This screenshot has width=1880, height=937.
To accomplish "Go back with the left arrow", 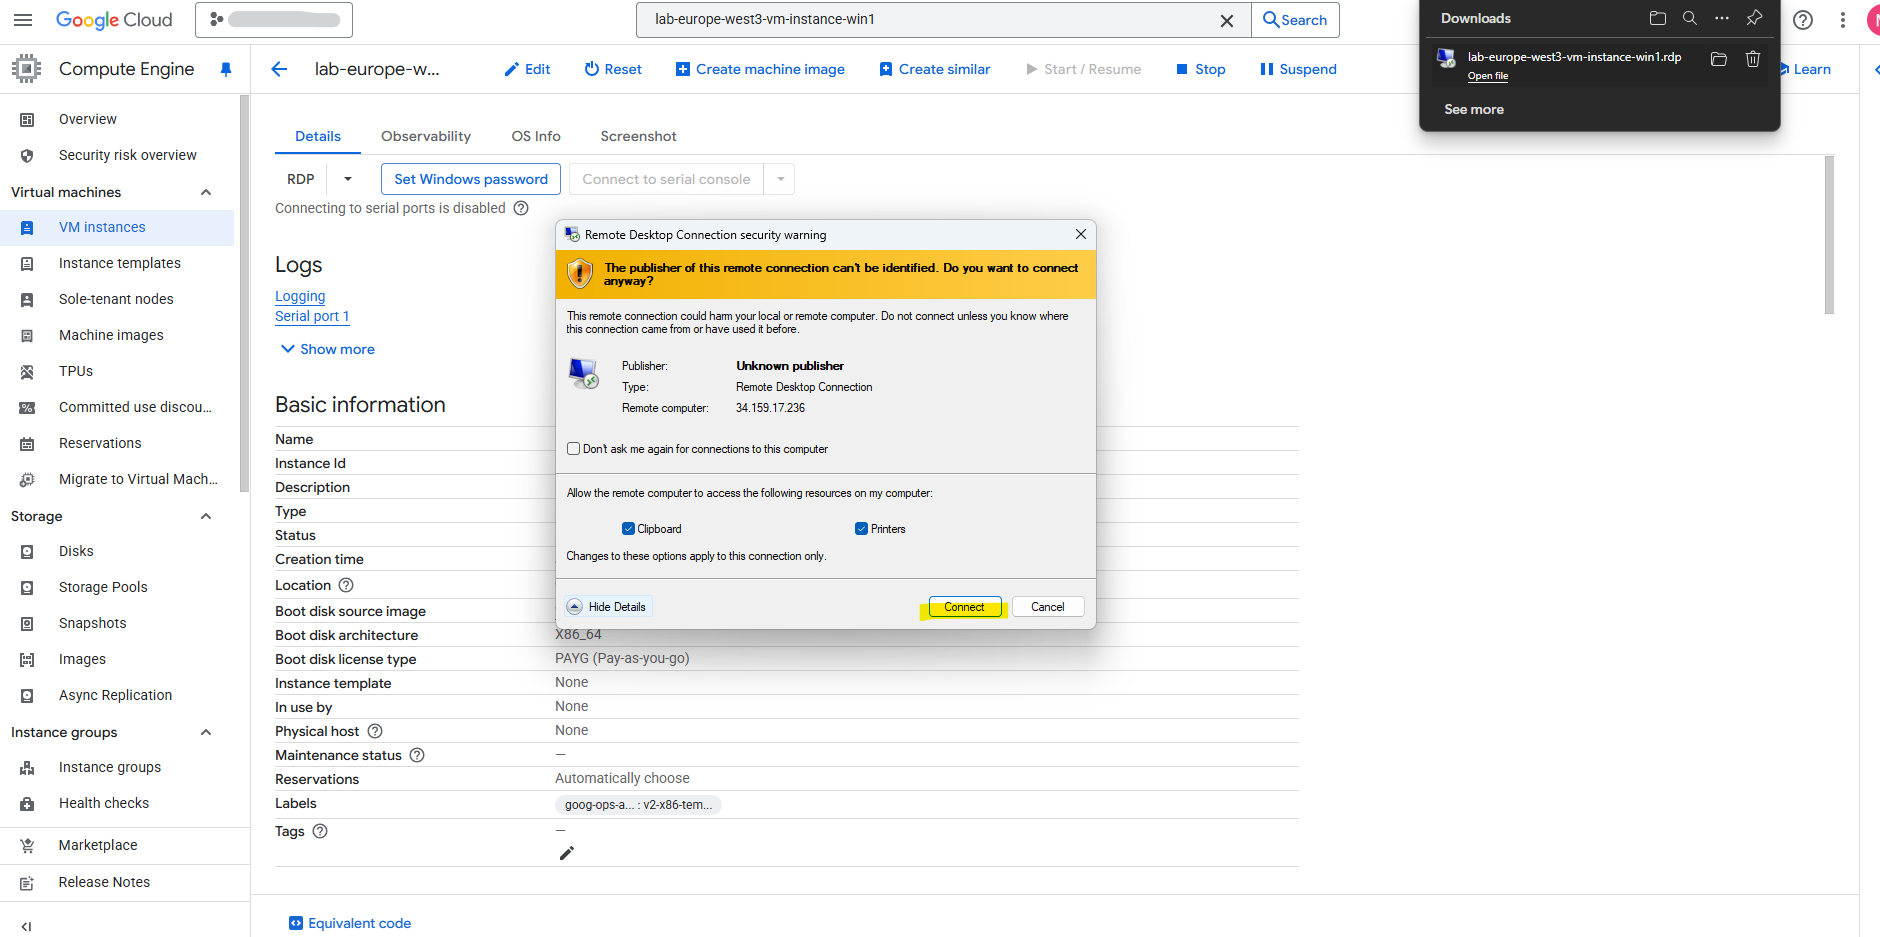I will point(279,69).
